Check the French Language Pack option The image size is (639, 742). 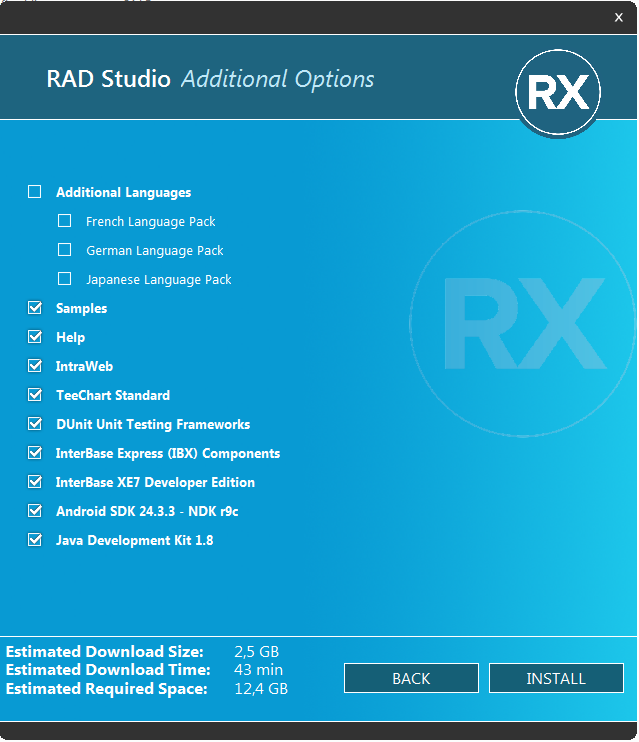(64, 221)
